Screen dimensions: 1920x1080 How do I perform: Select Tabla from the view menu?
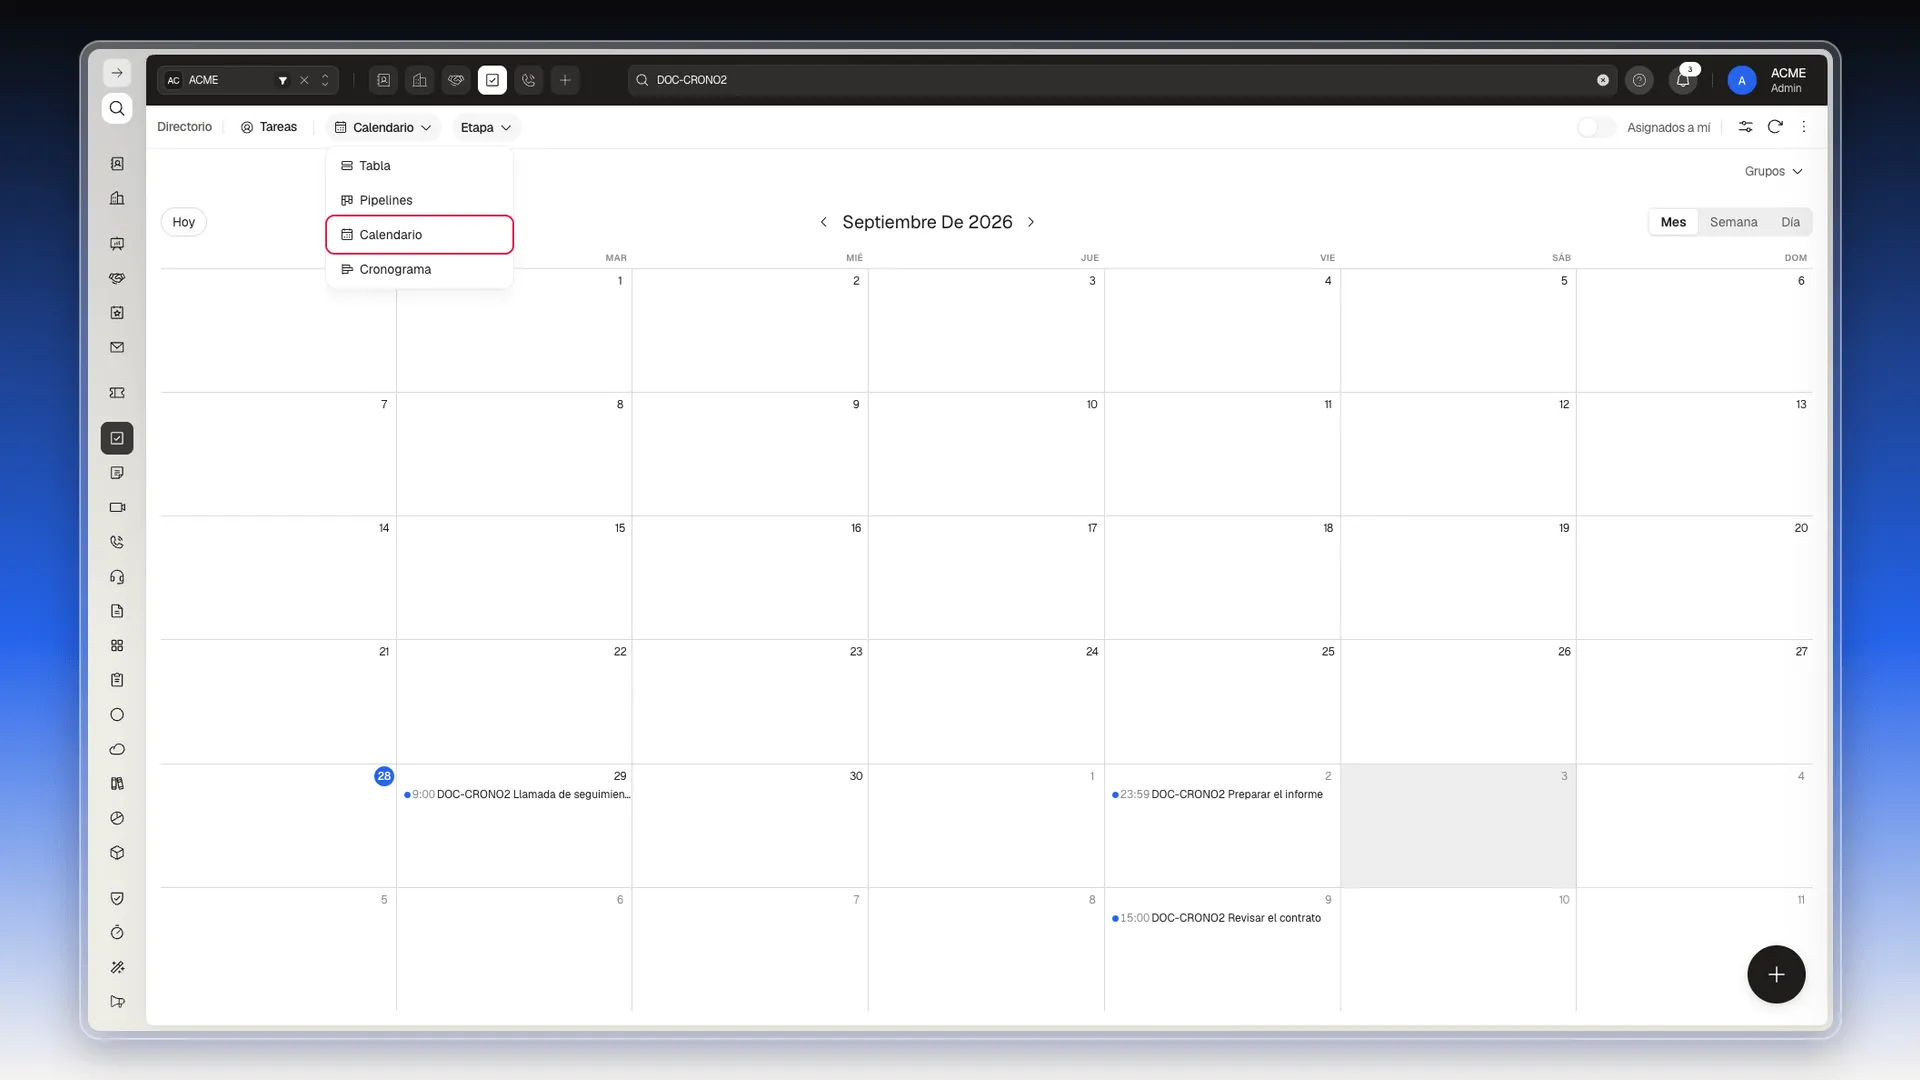tap(420, 166)
